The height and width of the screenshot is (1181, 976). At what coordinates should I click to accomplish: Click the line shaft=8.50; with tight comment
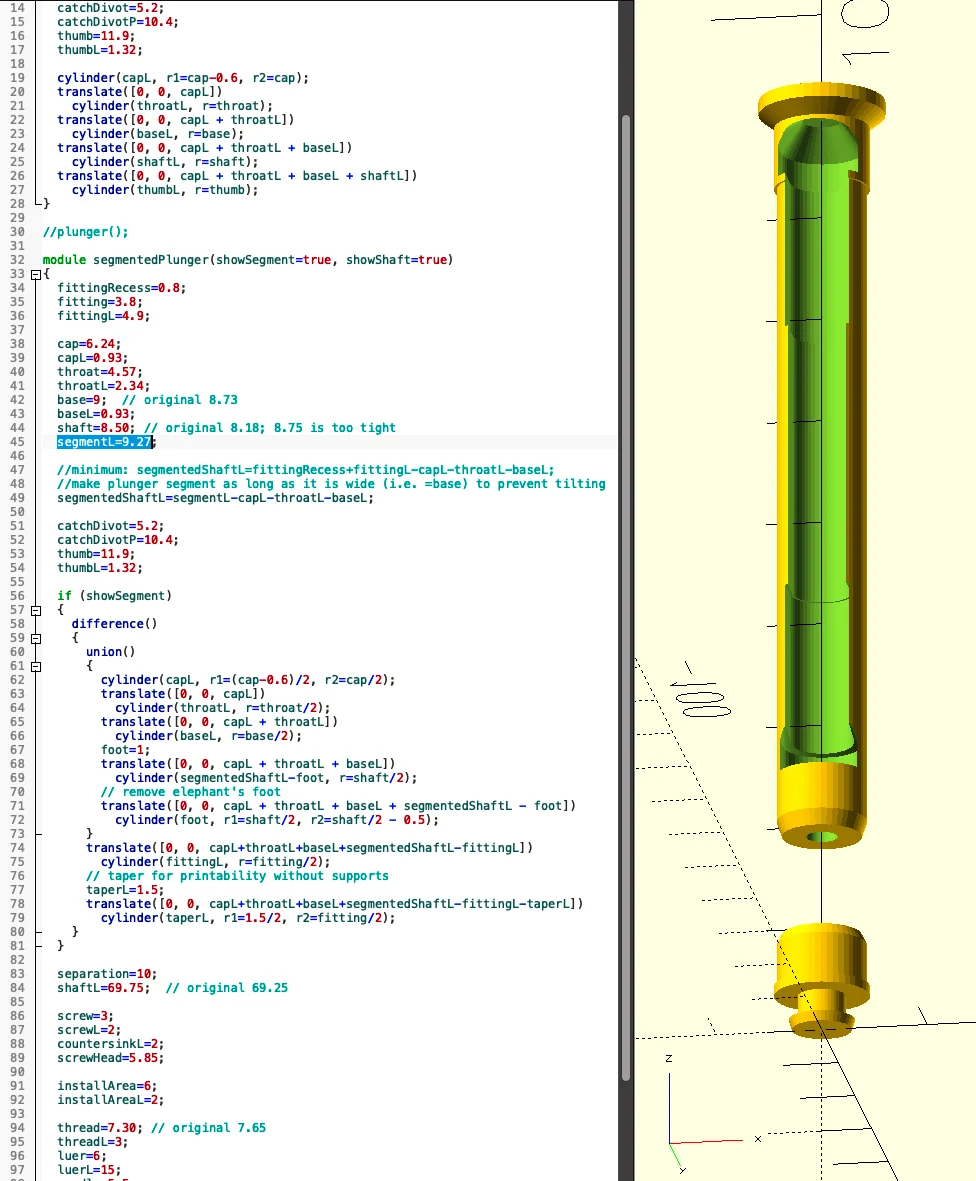pos(226,428)
